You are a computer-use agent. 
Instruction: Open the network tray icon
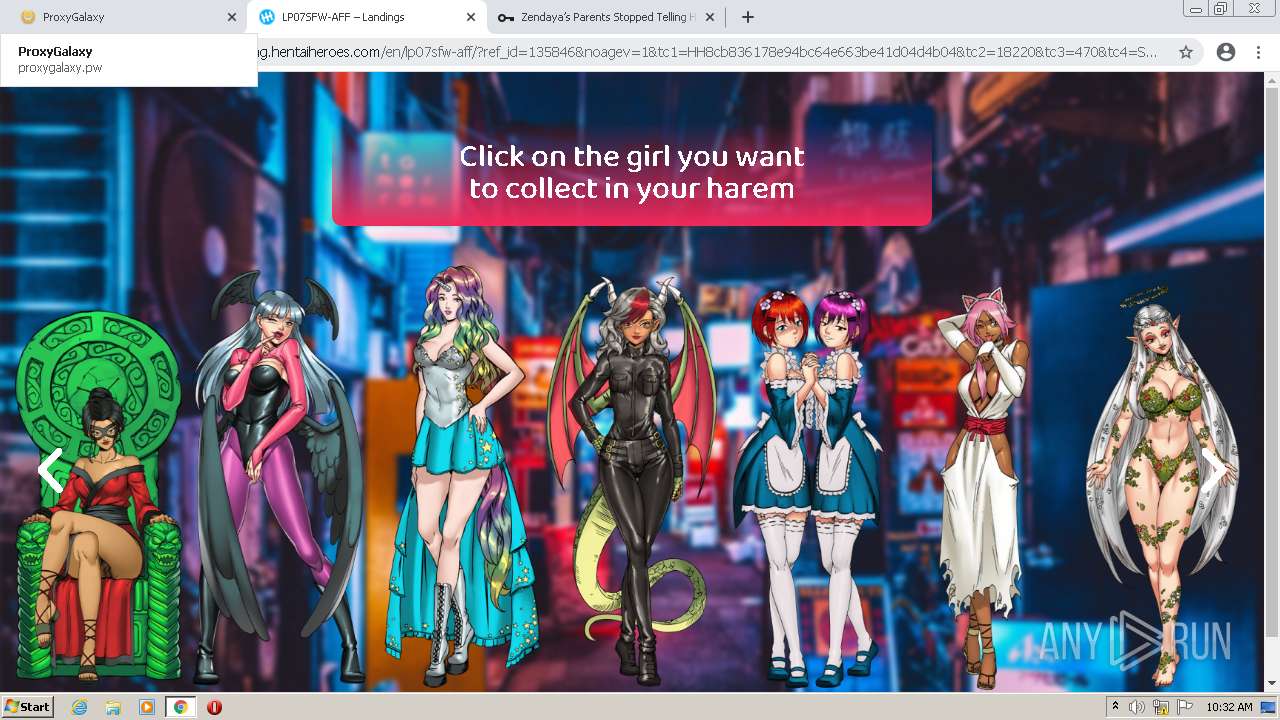pos(1161,707)
